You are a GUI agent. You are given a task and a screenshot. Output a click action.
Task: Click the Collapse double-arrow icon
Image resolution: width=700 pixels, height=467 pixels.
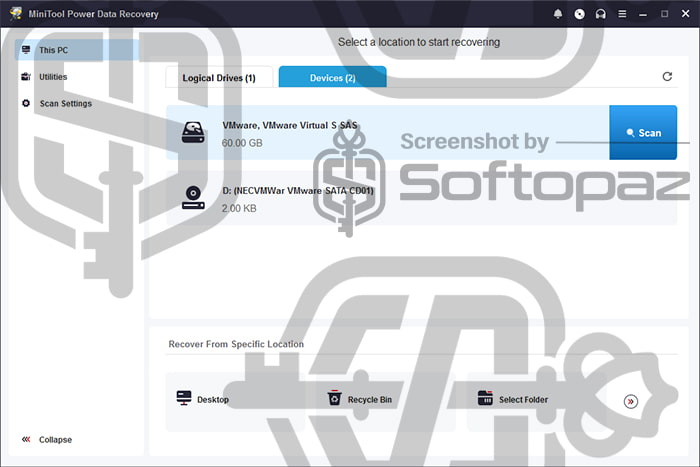coord(26,439)
